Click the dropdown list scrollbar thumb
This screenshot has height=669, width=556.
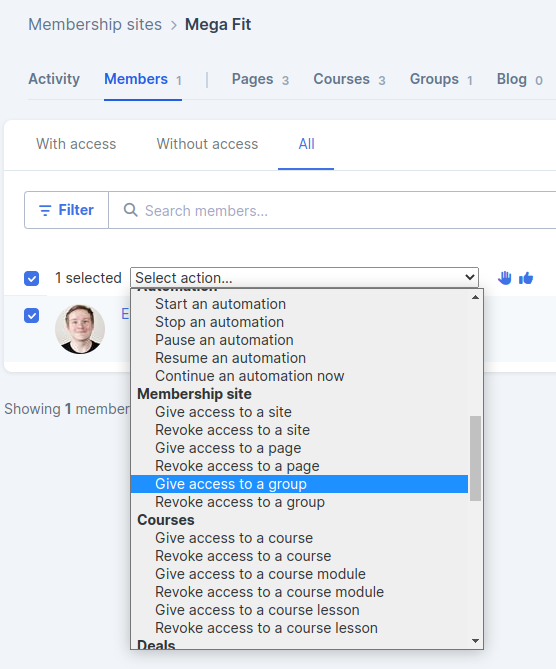point(475,458)
